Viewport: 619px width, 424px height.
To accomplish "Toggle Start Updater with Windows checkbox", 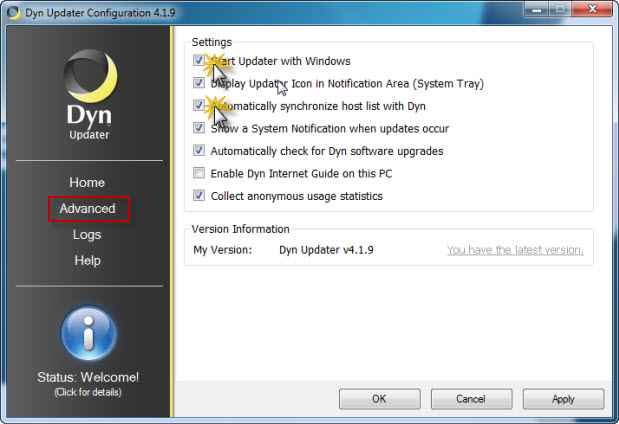I will [x=199, y=60].
